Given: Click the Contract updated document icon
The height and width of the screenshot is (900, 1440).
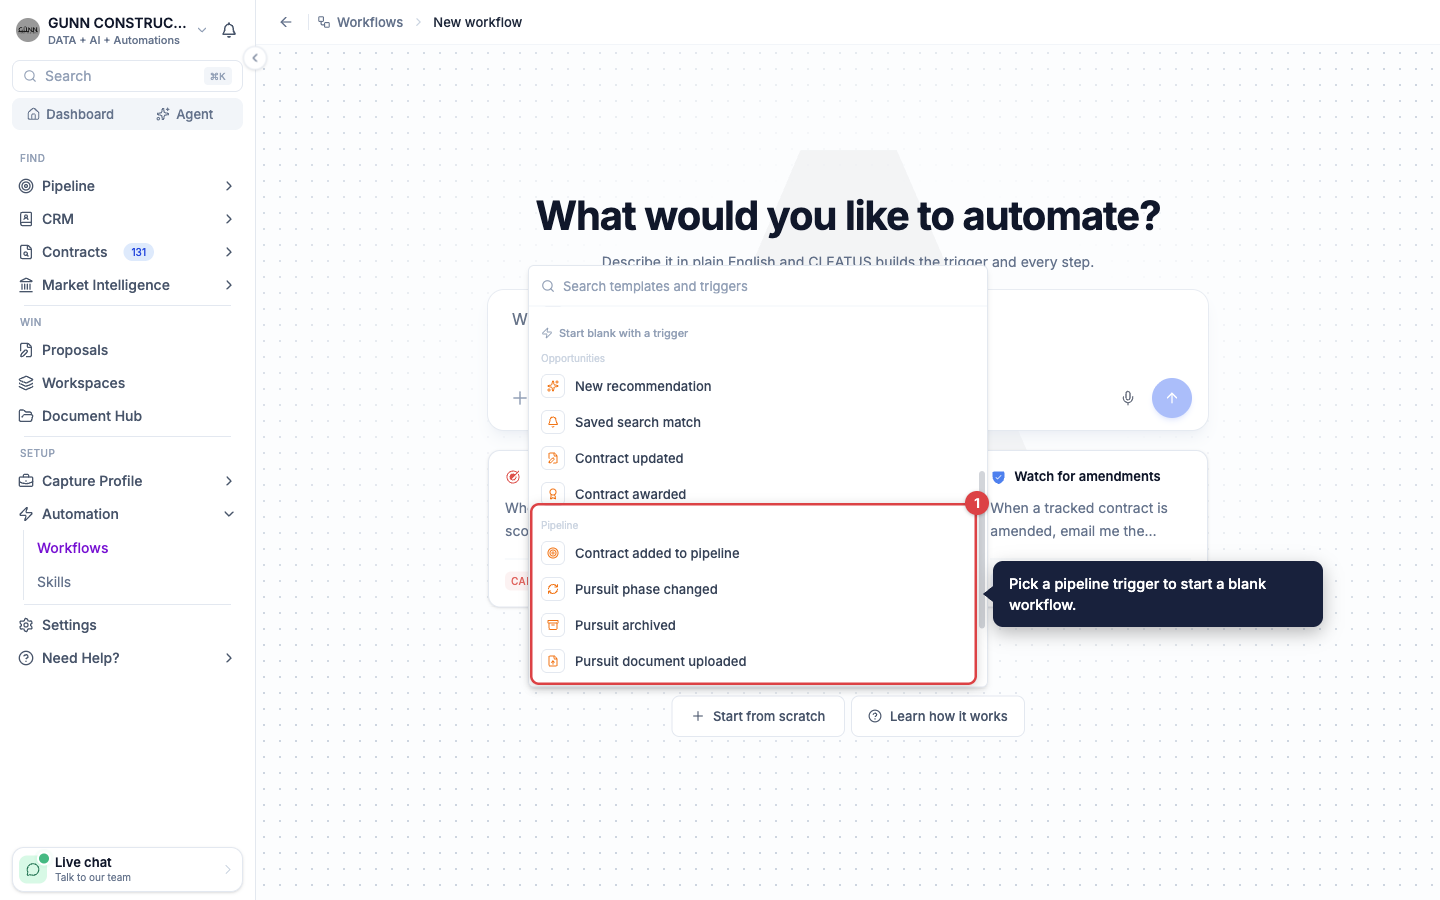Looking at the screenshot, I should [553, 458].
